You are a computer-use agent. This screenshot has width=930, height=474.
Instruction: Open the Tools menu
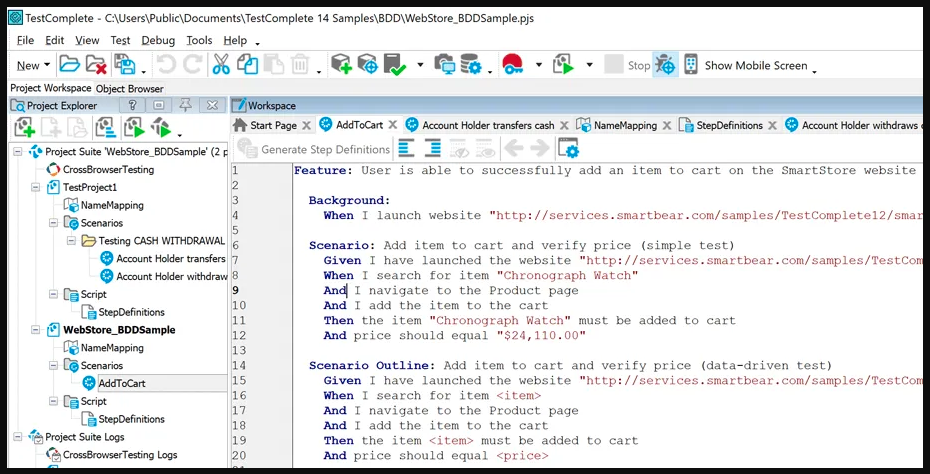[x=199, y=40]
